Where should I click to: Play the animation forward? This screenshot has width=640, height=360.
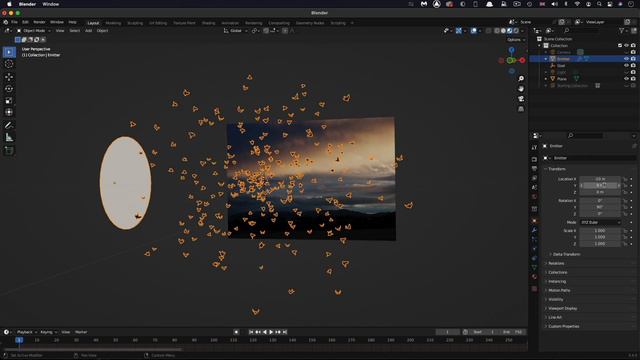click(x=271, y=332)
